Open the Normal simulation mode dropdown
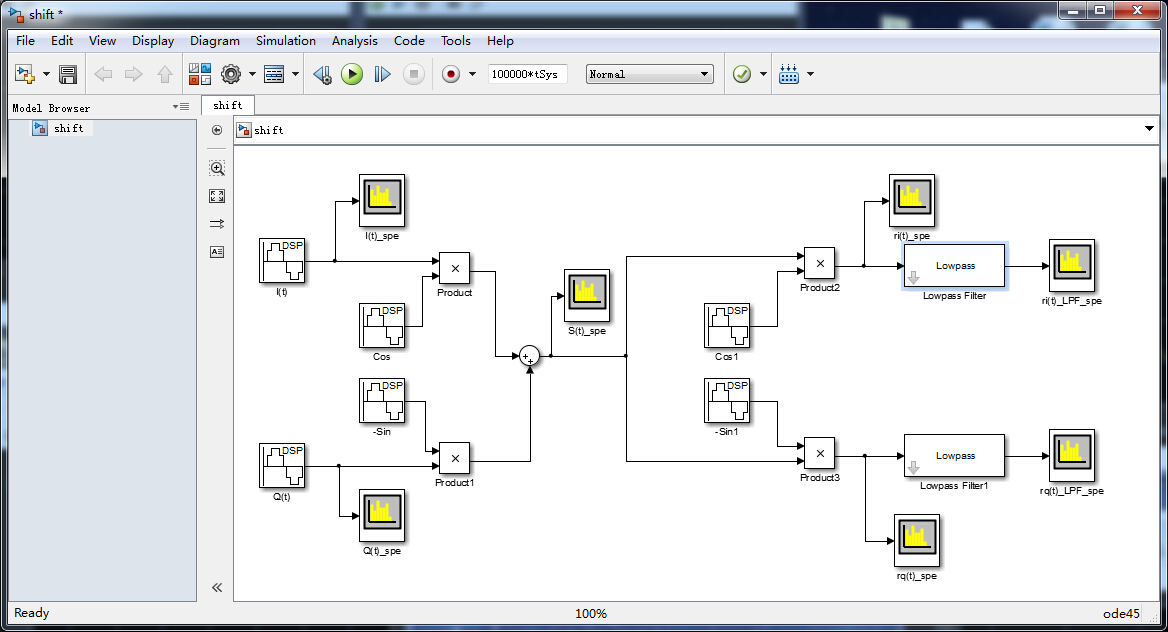 (x=649, y=74)
